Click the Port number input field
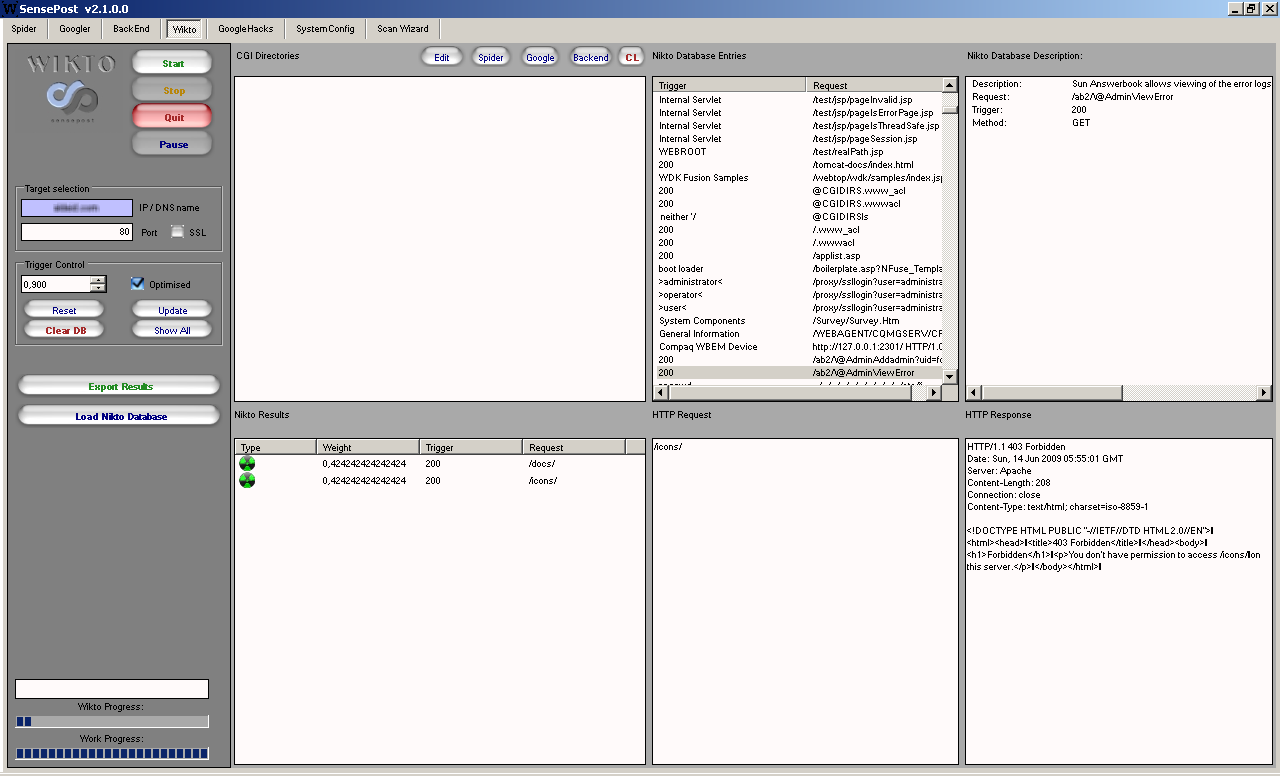 [x=77, y=232]
